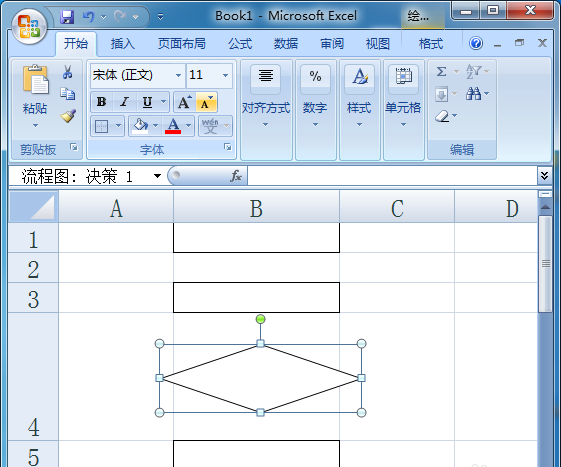This screenshot has height=467, width=561.
Task: Open Find & Select binoculars
Action: pyautogui.click(x=473, y=94)
